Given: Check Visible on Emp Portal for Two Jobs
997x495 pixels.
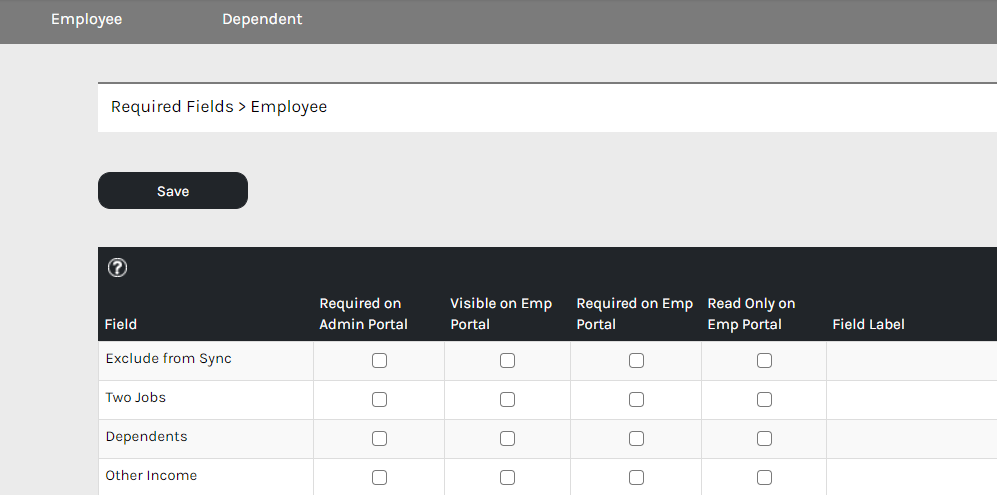Looking at the screenshot, I should coord(507,400).
